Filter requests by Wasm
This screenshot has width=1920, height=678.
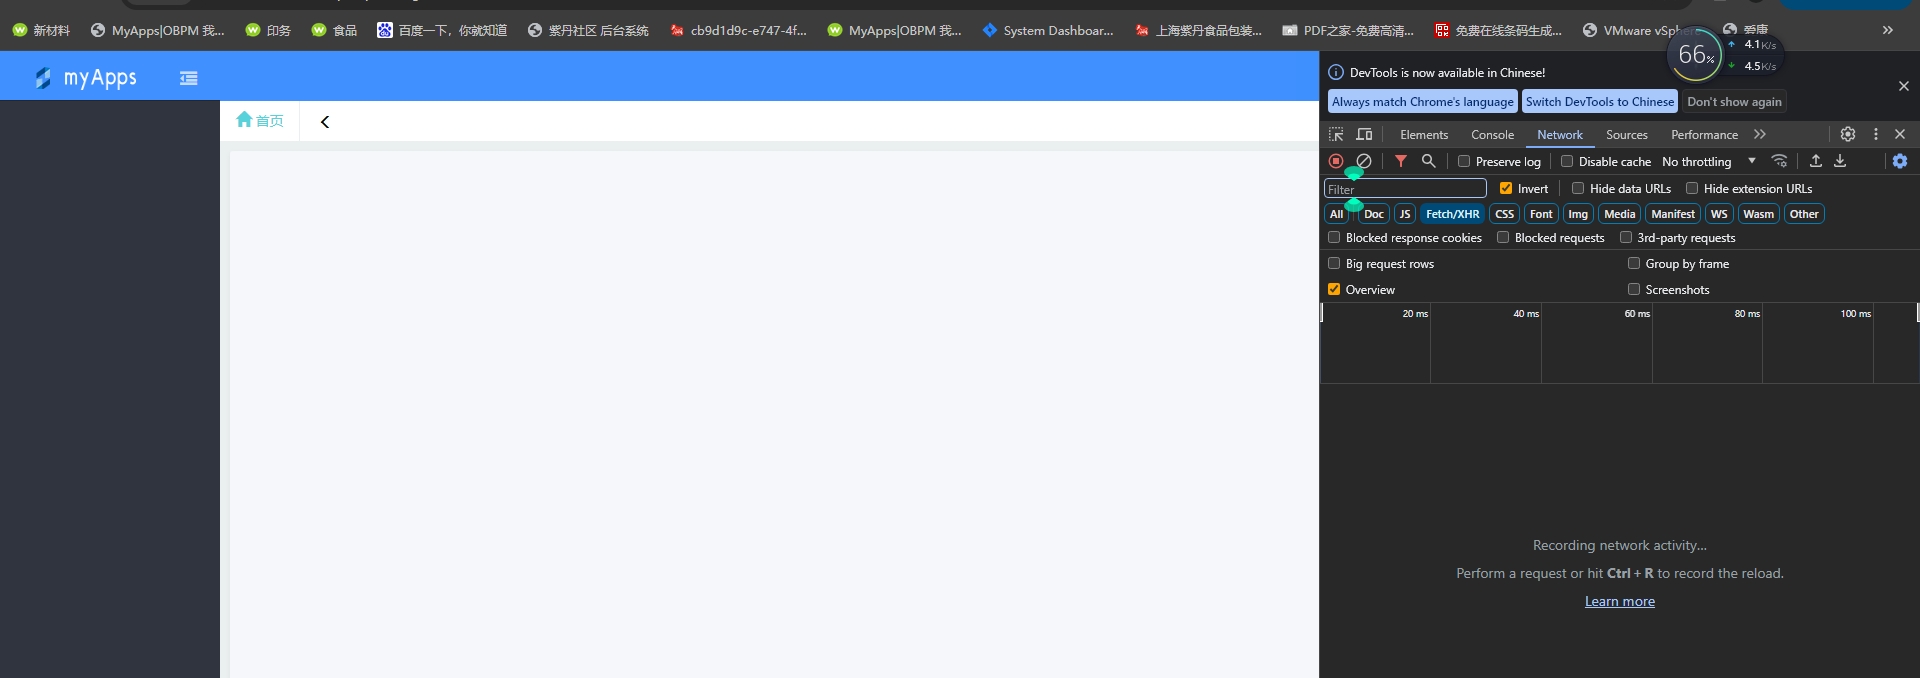pyautogui.click(x=1758, y=214)
